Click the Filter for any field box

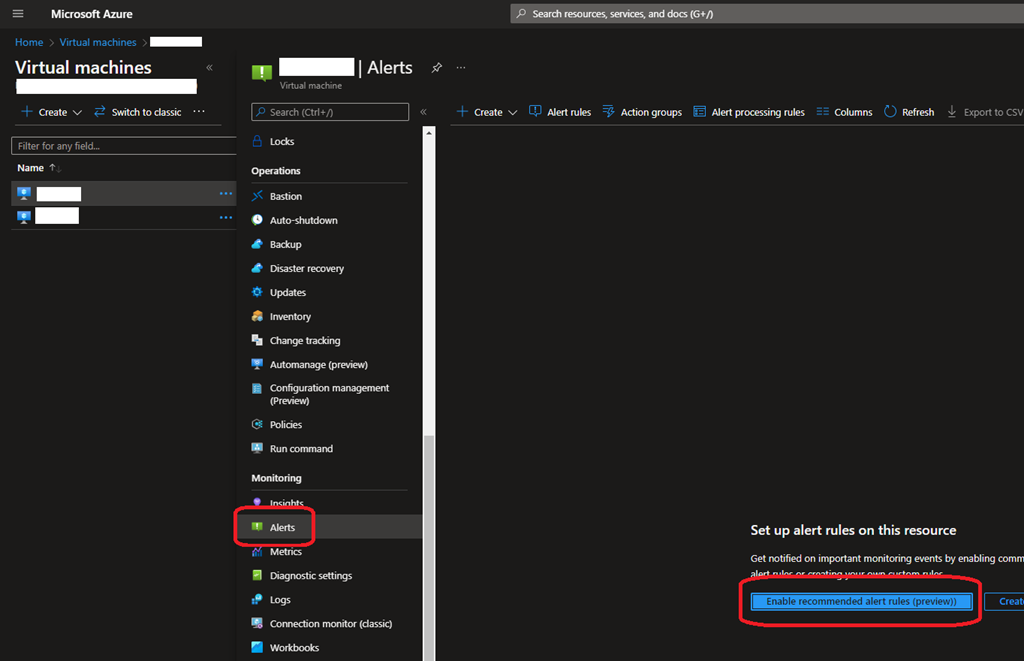[123, 146]
